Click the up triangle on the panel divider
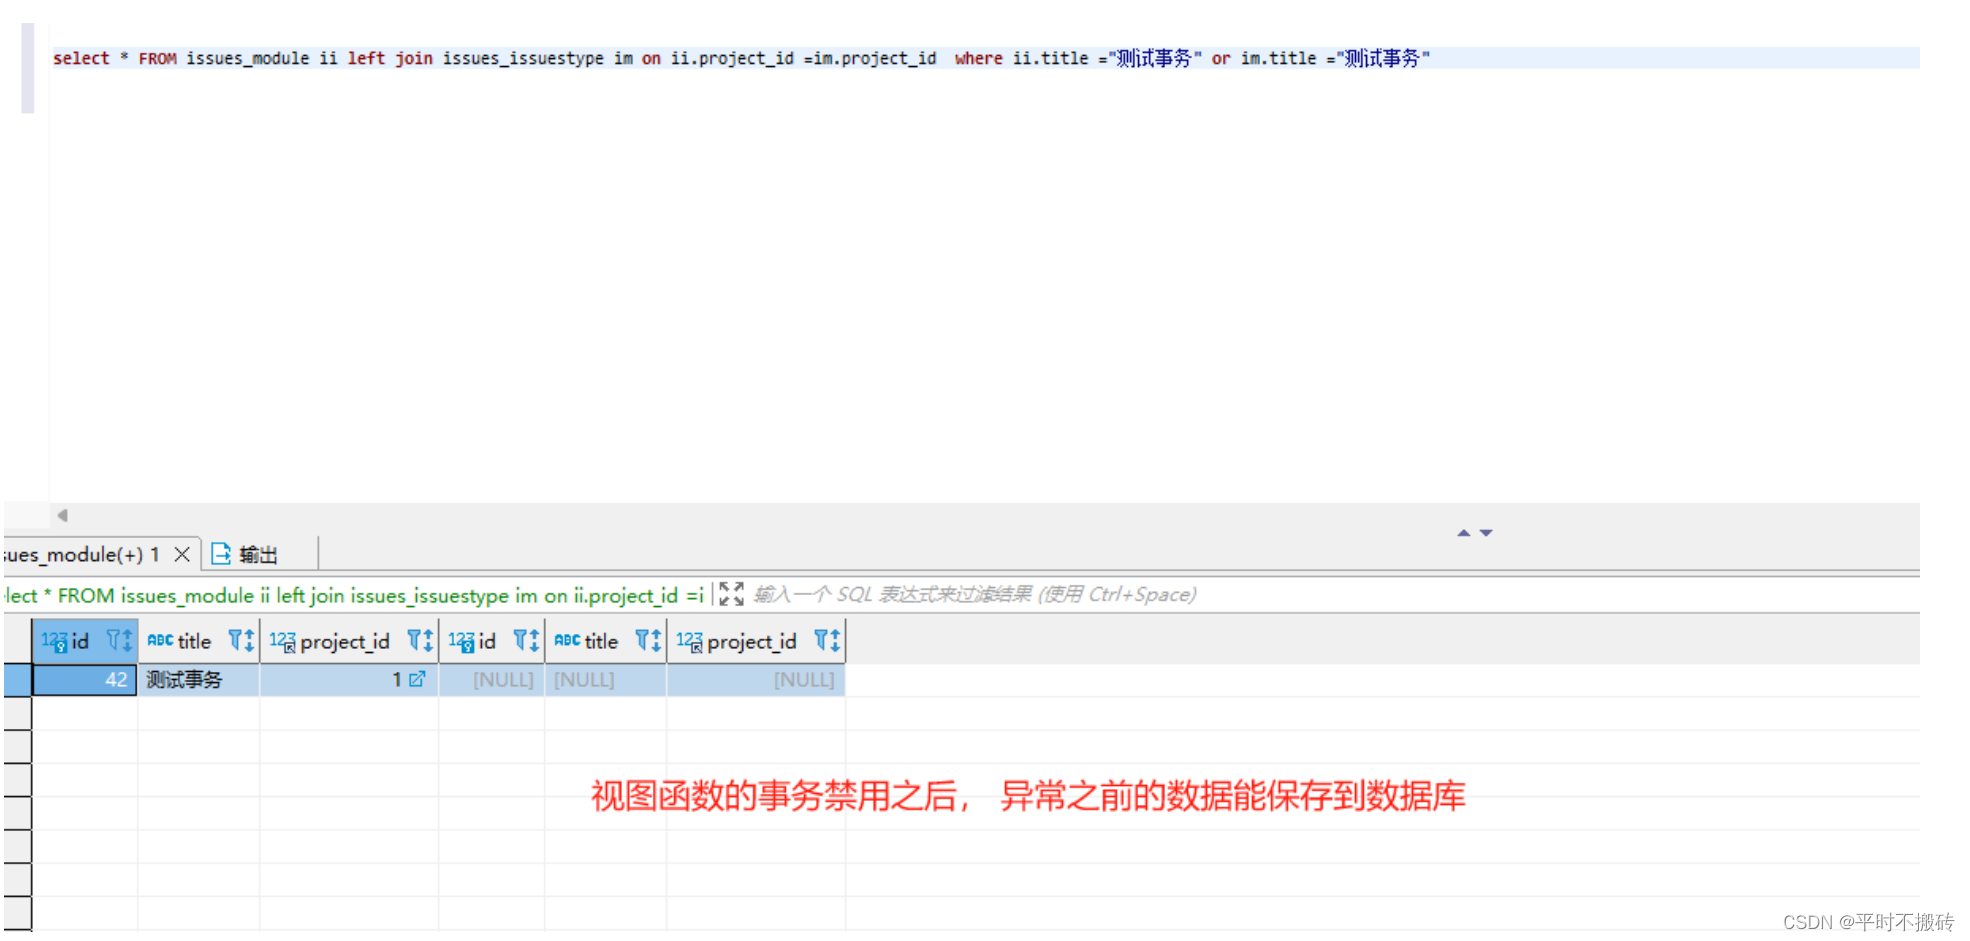Image resolution: width=1970 pixels, height=941 pixels. point(1464,533)
